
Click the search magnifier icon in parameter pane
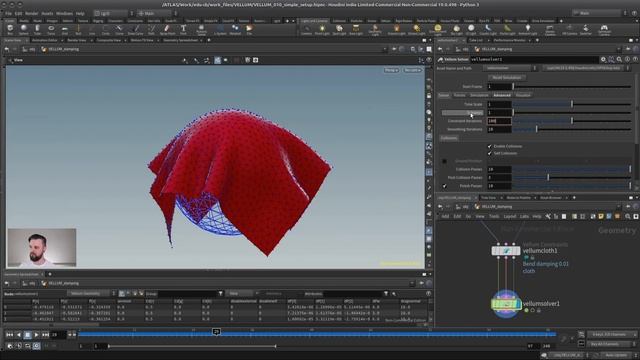(619, 60)
